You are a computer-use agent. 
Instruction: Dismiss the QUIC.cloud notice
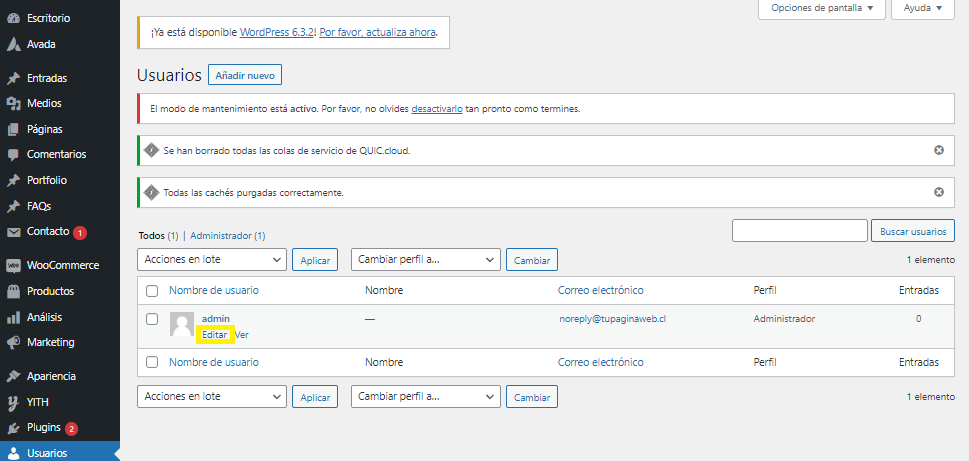(x=938, y=150)
